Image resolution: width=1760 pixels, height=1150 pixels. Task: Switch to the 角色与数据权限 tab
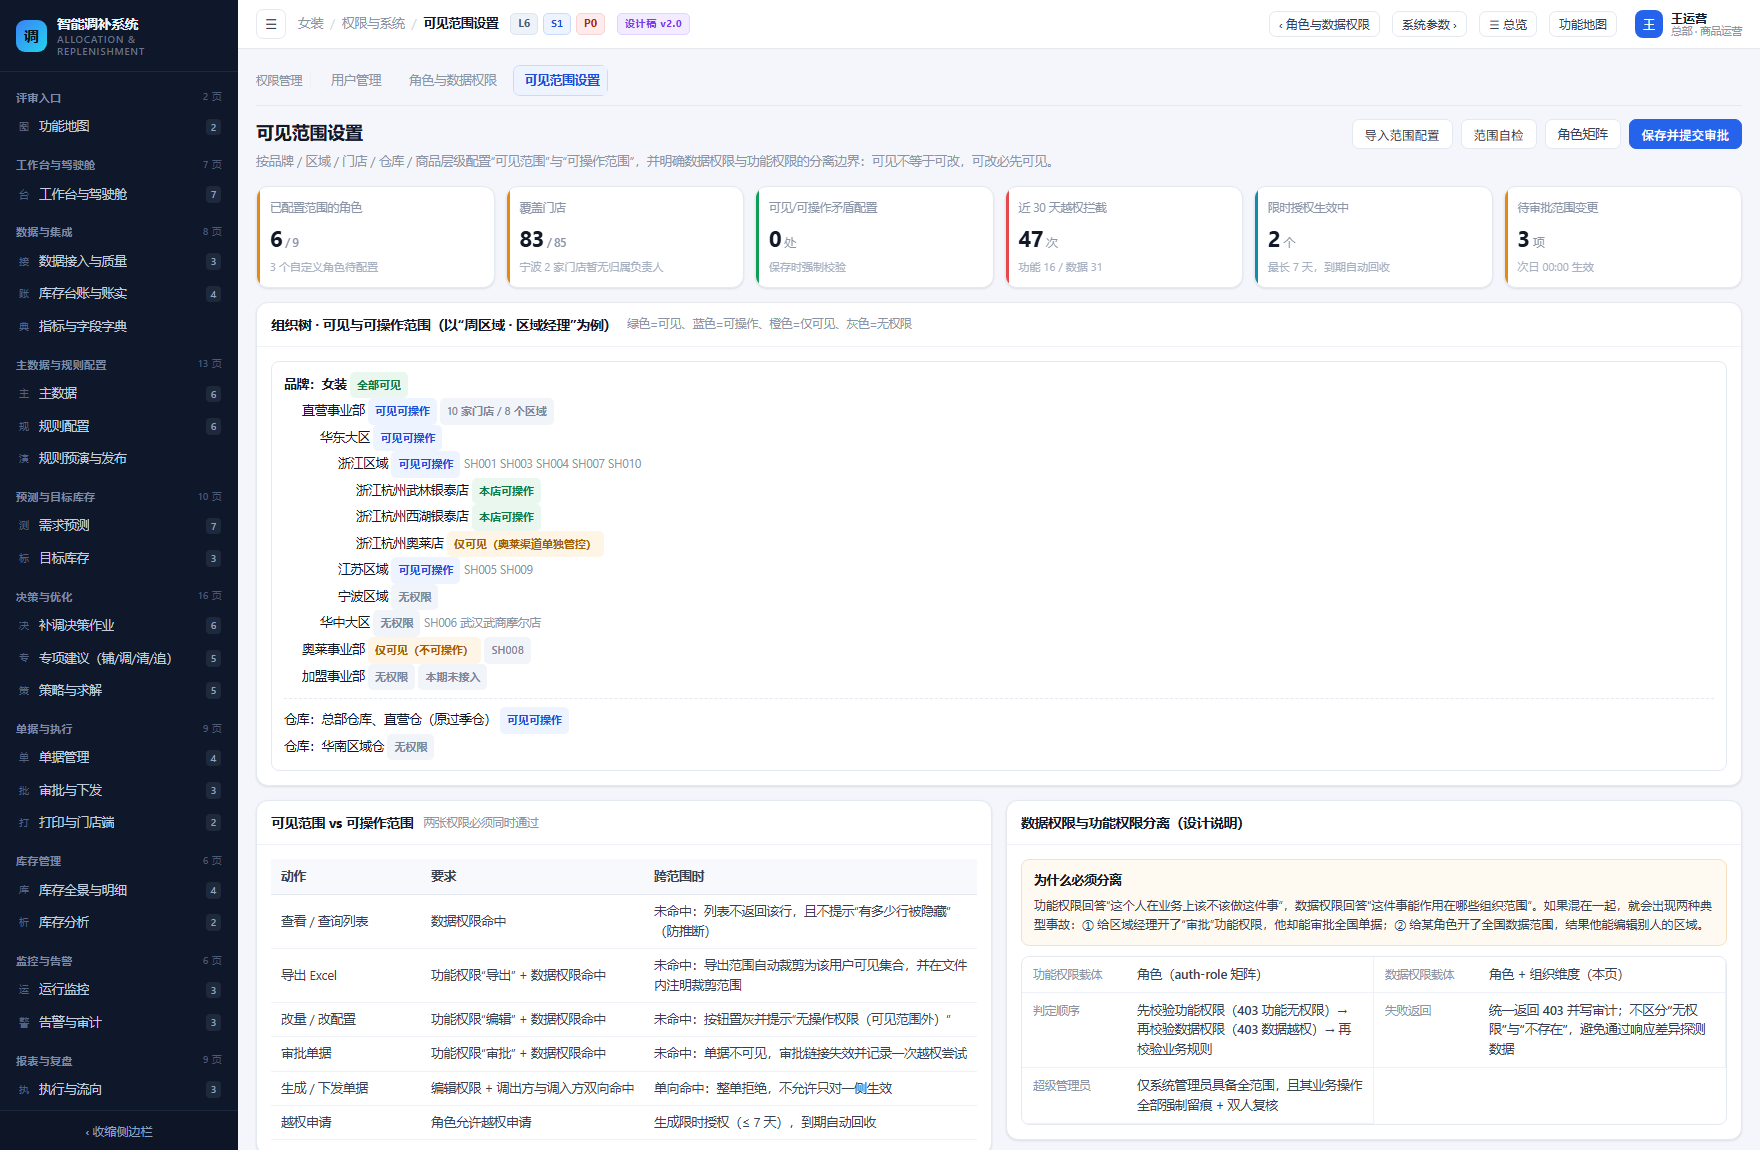click(452, 80)
